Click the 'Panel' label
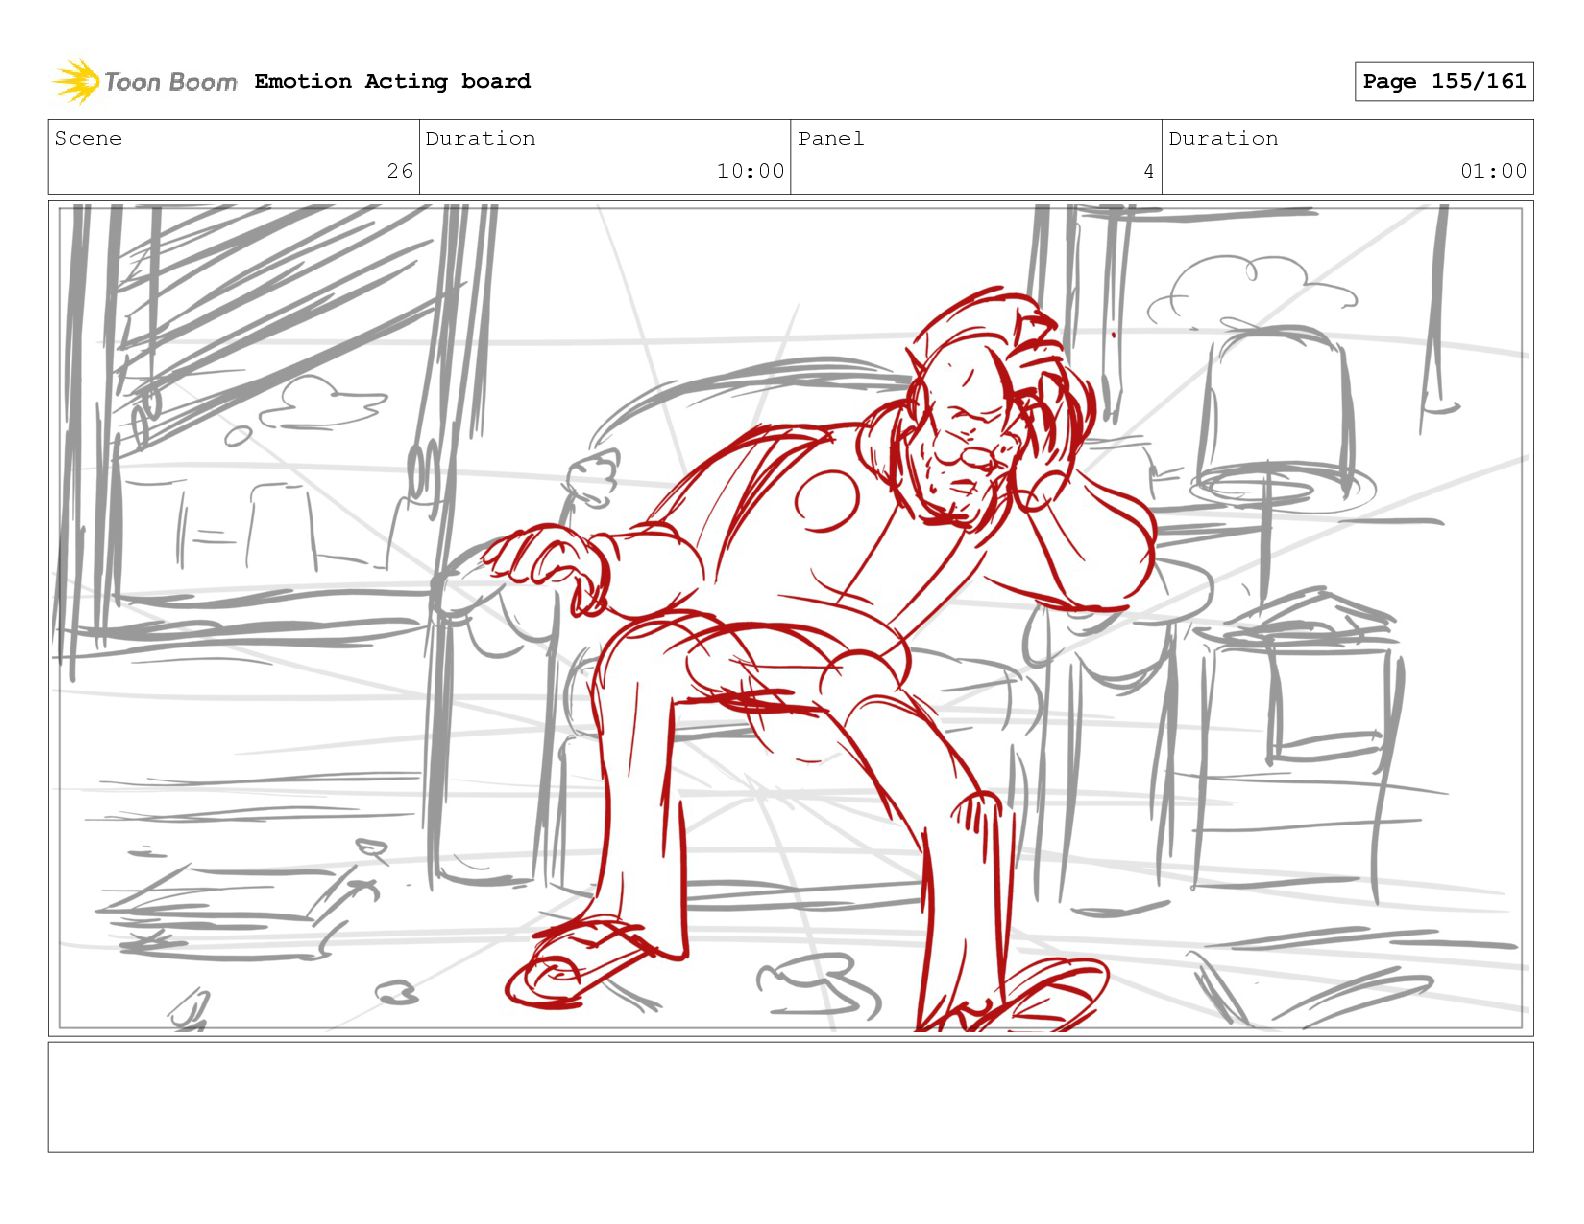1584x1224 pixels. pos(830,138)
